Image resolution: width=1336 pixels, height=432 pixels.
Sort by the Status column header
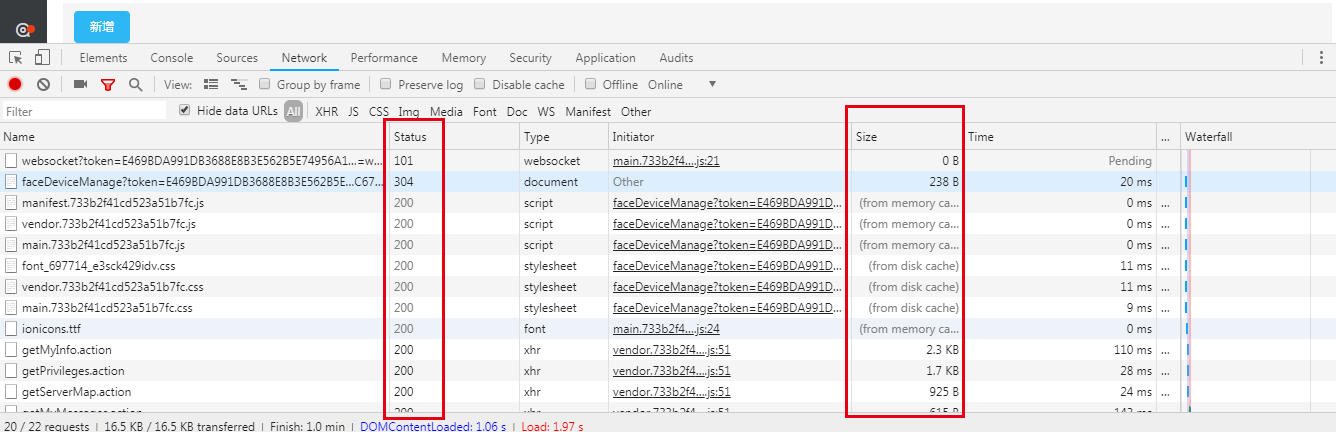pyautogui.click(x=453, y=137)
